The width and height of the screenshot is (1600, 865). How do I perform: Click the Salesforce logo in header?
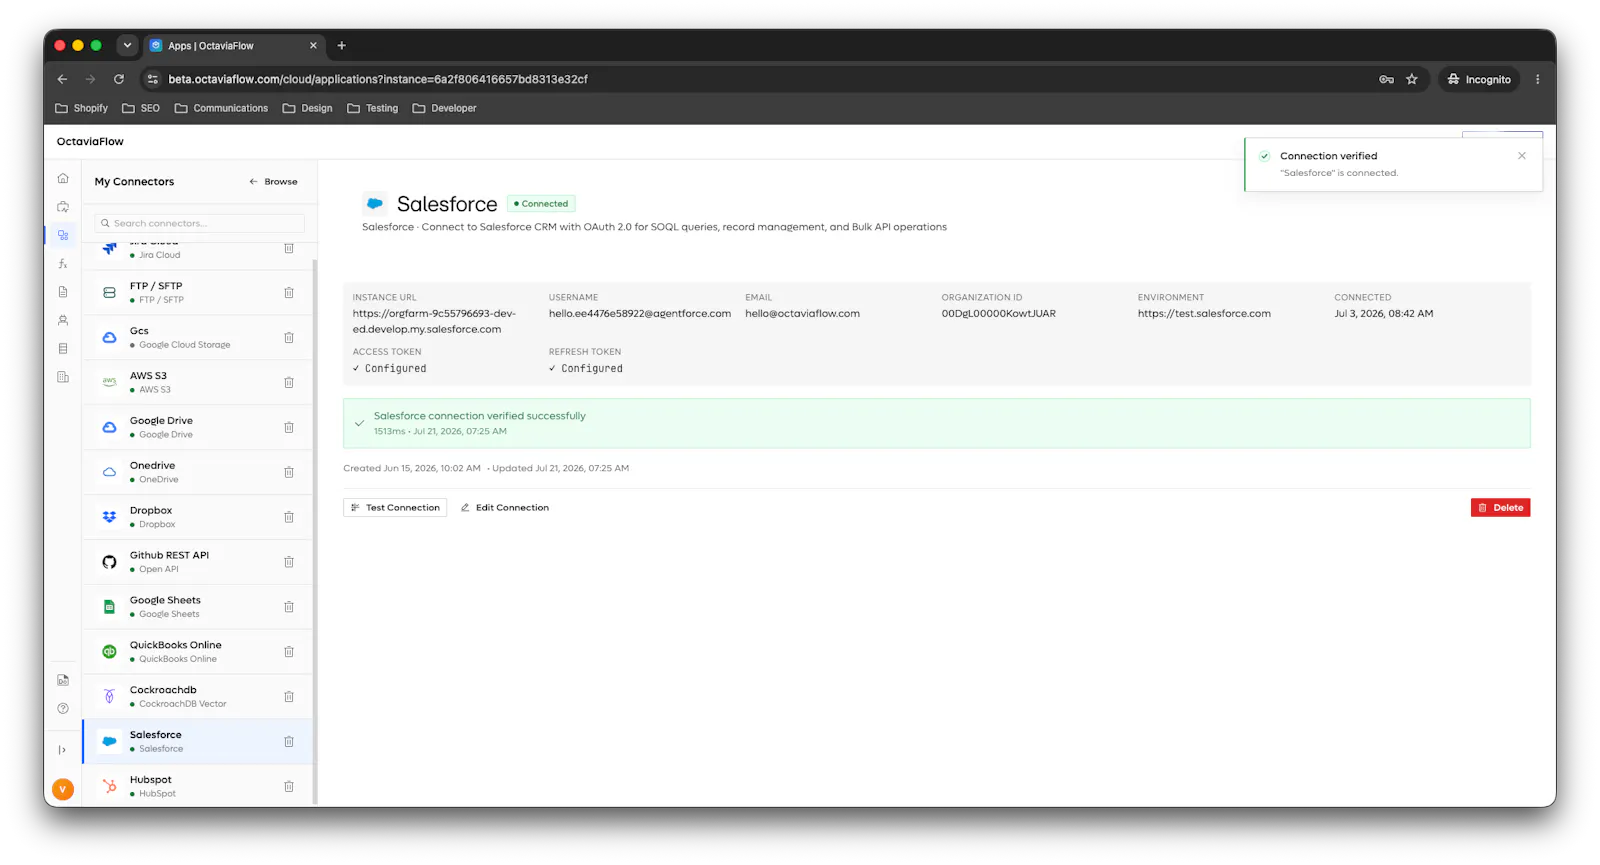(x=374, y=203)
